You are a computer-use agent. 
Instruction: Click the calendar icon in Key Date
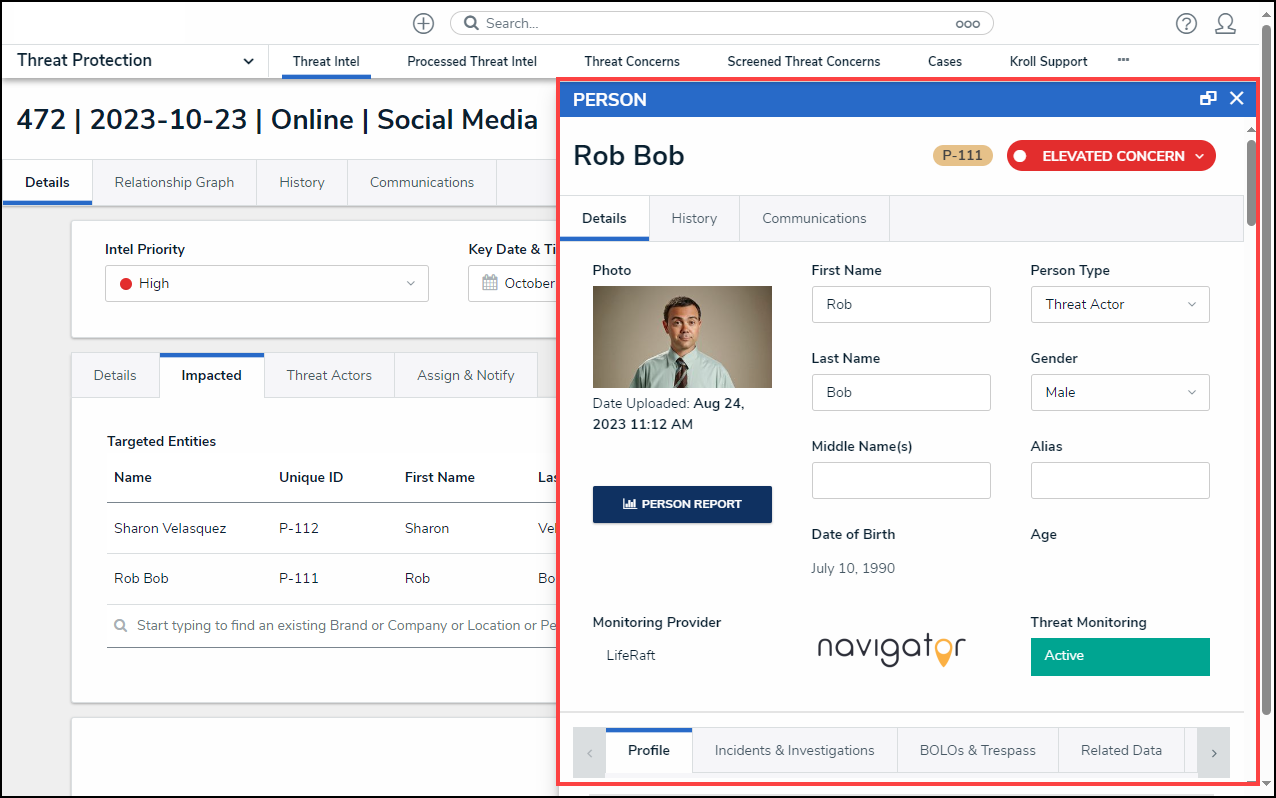click(490, 283)
